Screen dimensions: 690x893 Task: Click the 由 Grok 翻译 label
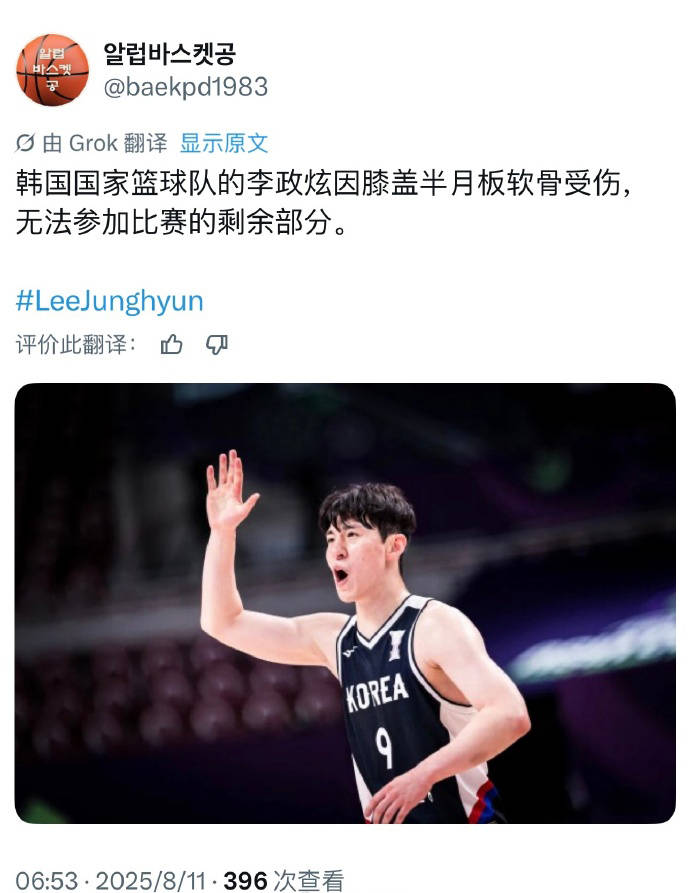tap(105, 143)
